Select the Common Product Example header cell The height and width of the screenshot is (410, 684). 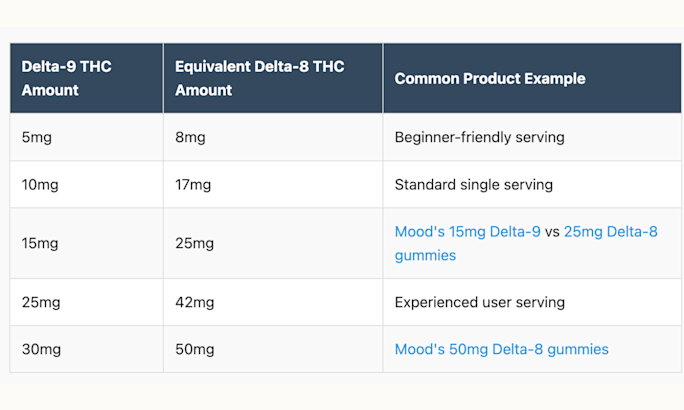[x=490, y=78]
